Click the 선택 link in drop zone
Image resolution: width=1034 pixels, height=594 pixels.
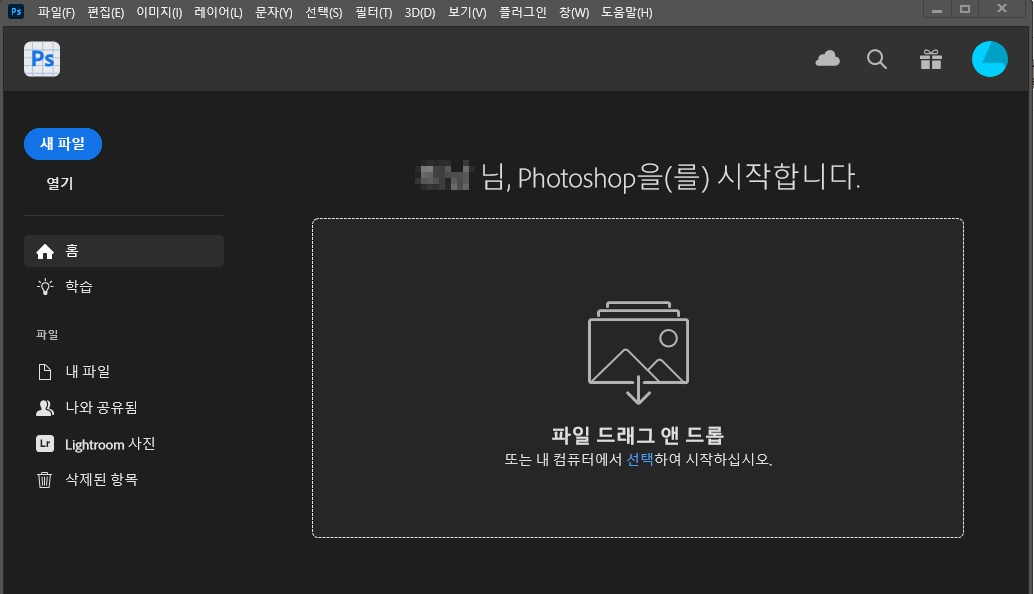tap(640, 460)
